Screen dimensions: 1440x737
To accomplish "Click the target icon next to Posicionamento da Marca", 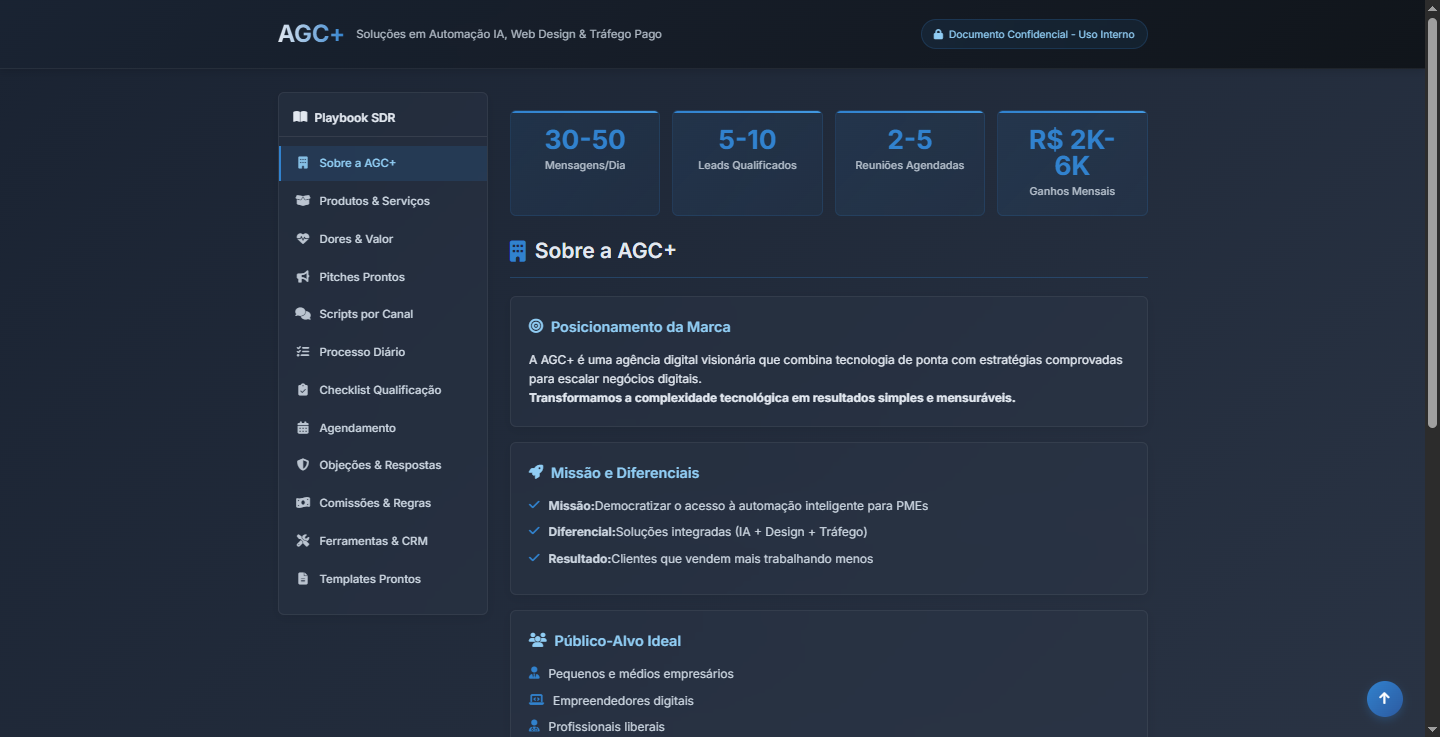I will (x=536, y=326).
